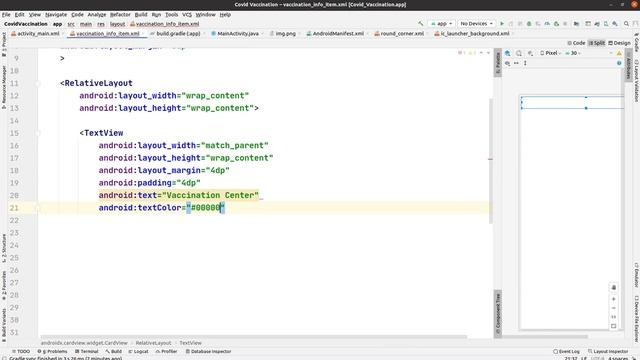Open the Event Log
Image resolution: width=640 pixels, height=360 pixels.
566,351
